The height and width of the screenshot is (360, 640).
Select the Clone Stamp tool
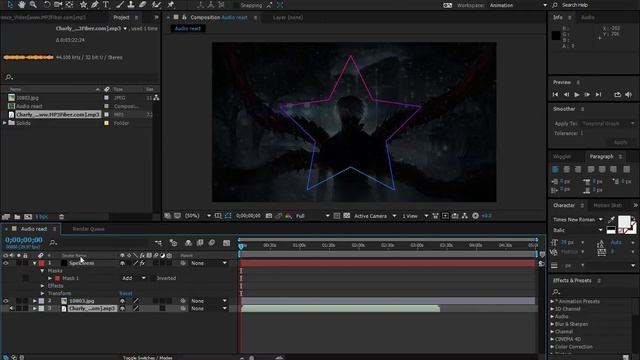(x=131, y=4)
